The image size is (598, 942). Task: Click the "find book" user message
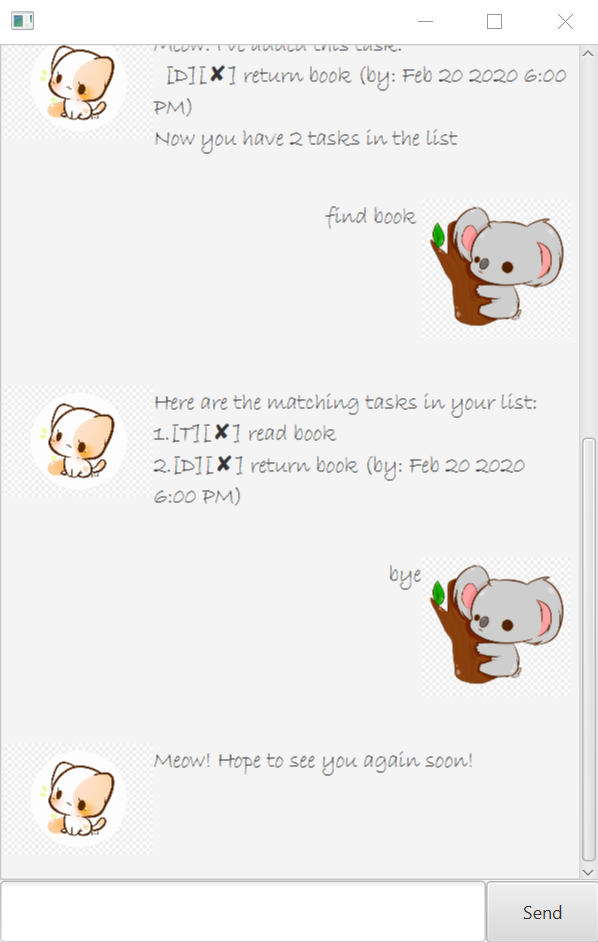point(370,217)
